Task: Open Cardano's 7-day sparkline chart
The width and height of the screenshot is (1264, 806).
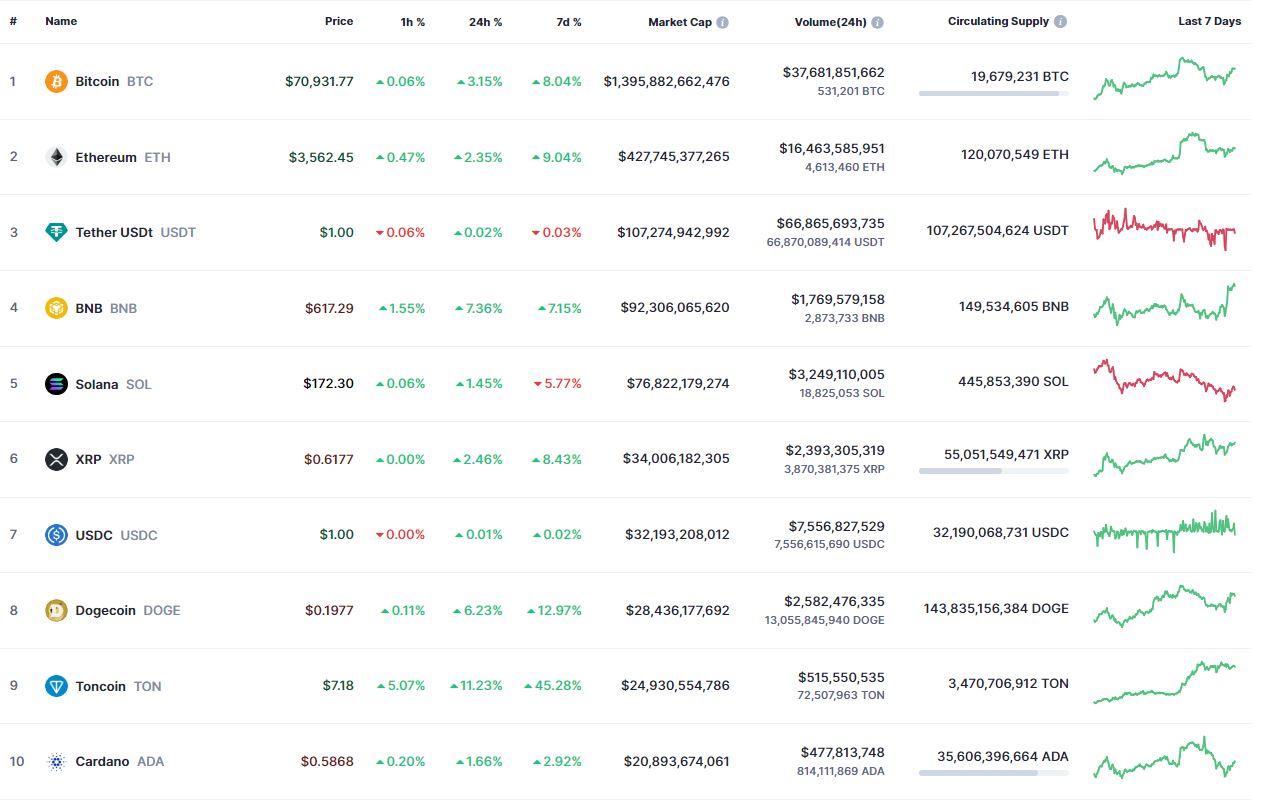Action: [1165, 758]
